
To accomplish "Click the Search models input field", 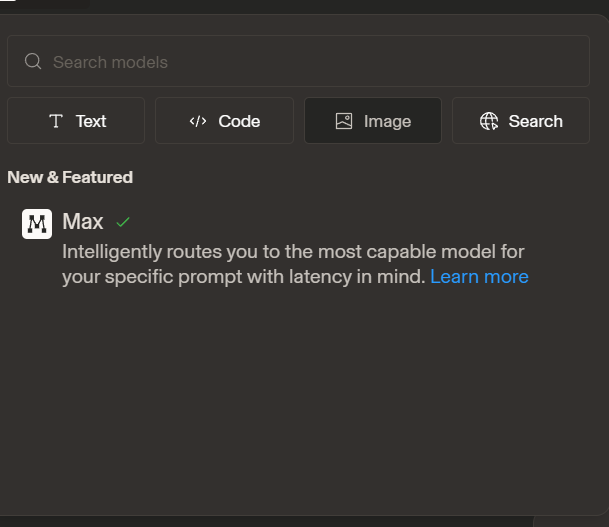I will click(298, 61).
